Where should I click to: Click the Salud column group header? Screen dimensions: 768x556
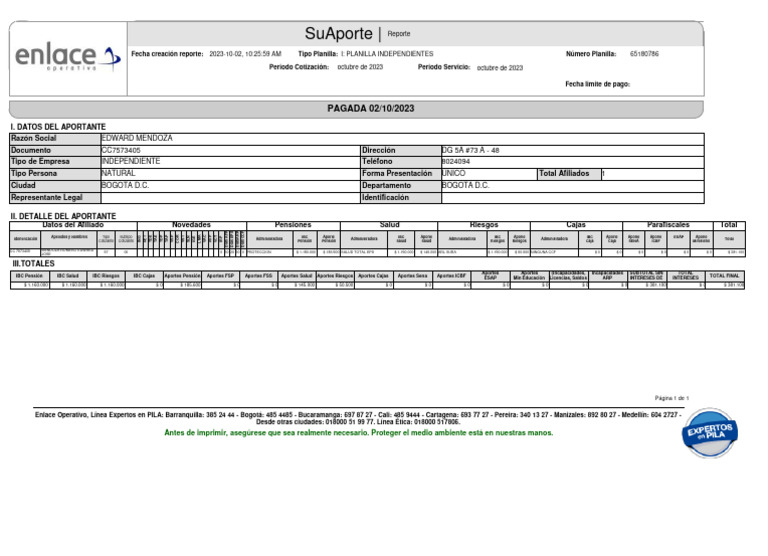[x=389, y=225]
